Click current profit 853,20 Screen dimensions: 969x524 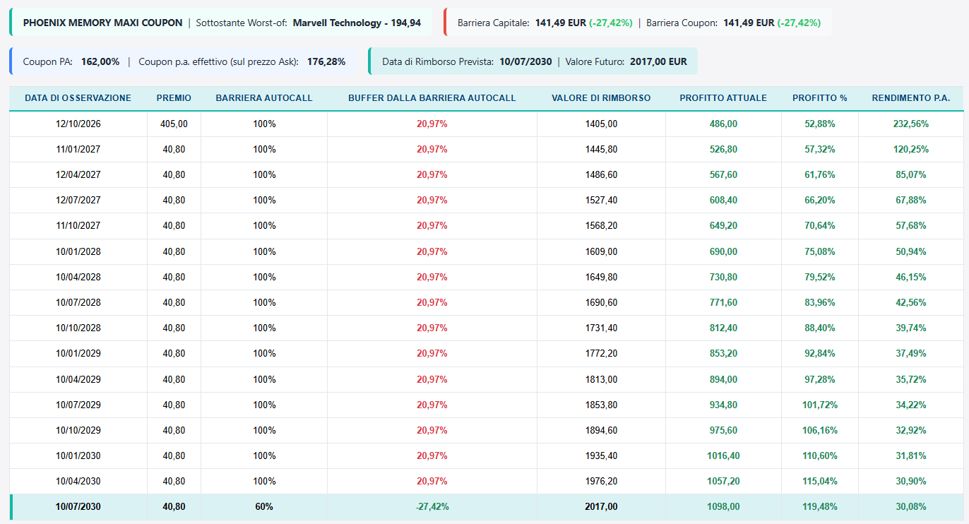723,353
